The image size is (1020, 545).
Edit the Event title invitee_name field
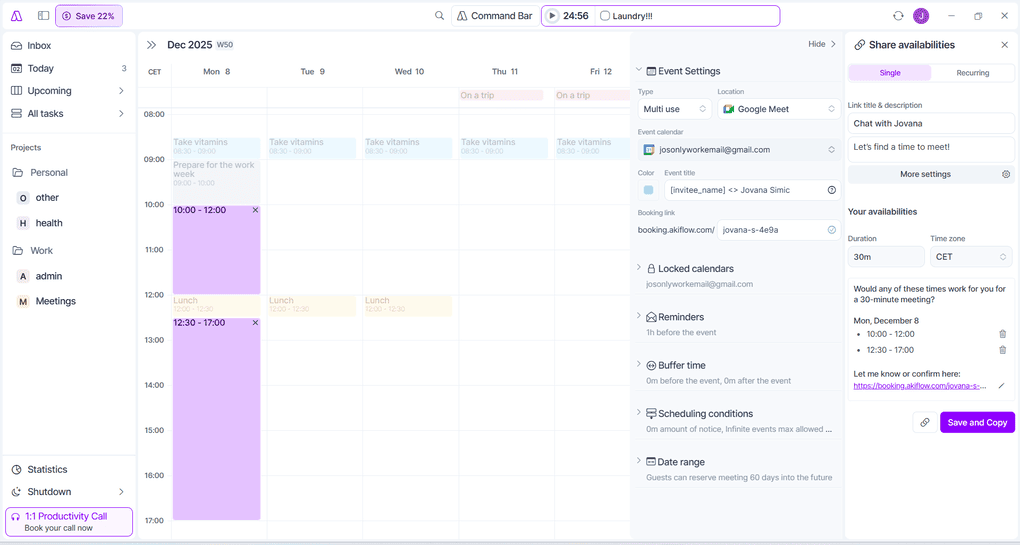point(752,190)
